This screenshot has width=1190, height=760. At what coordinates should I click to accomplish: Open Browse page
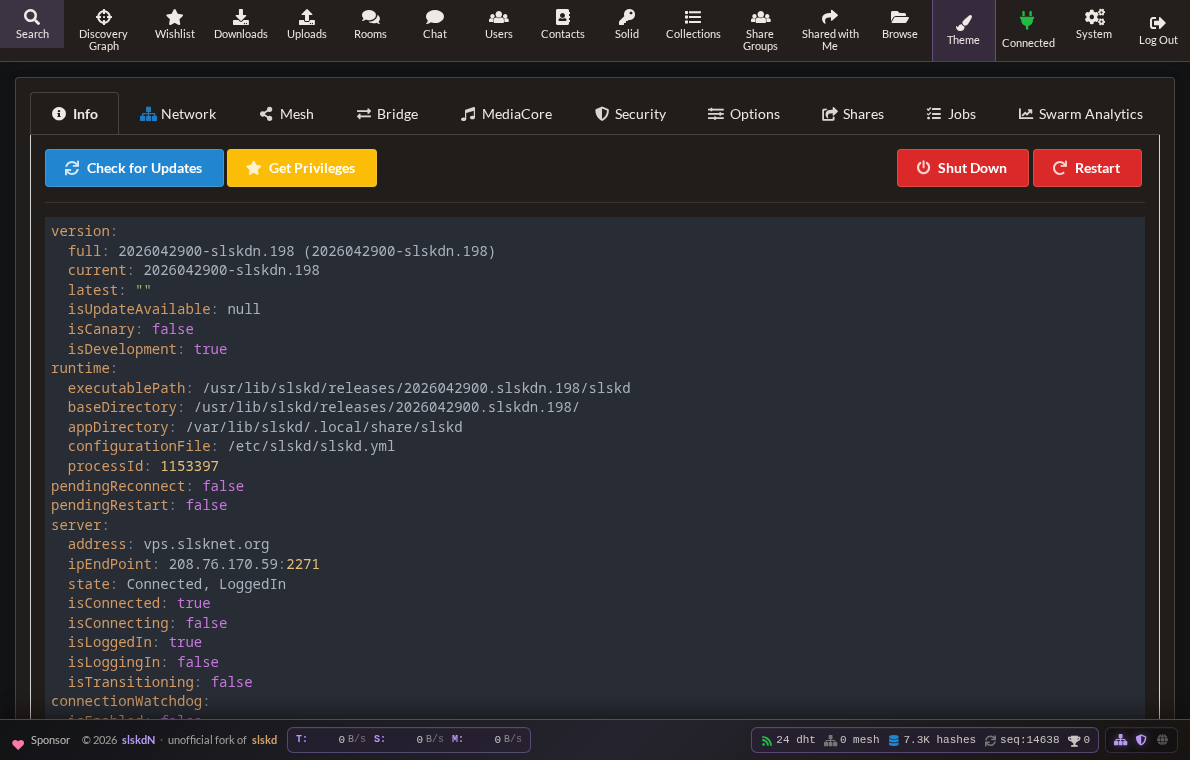coord(899,24)
